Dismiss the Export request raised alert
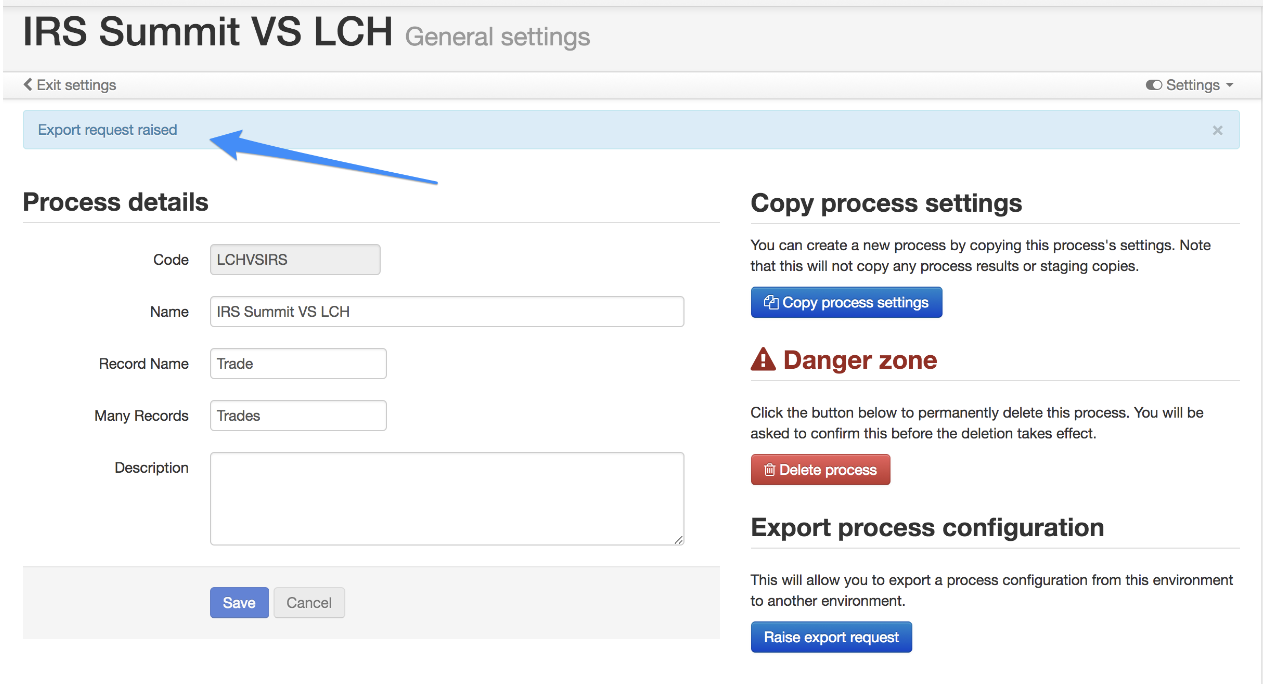This screenshot has width=1272, height=684. pos(1217,130)
